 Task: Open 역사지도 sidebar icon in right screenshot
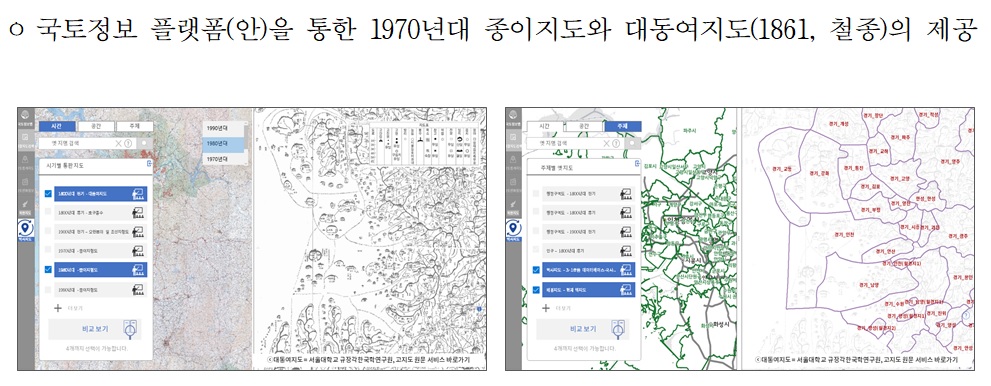tap(514, 230)
